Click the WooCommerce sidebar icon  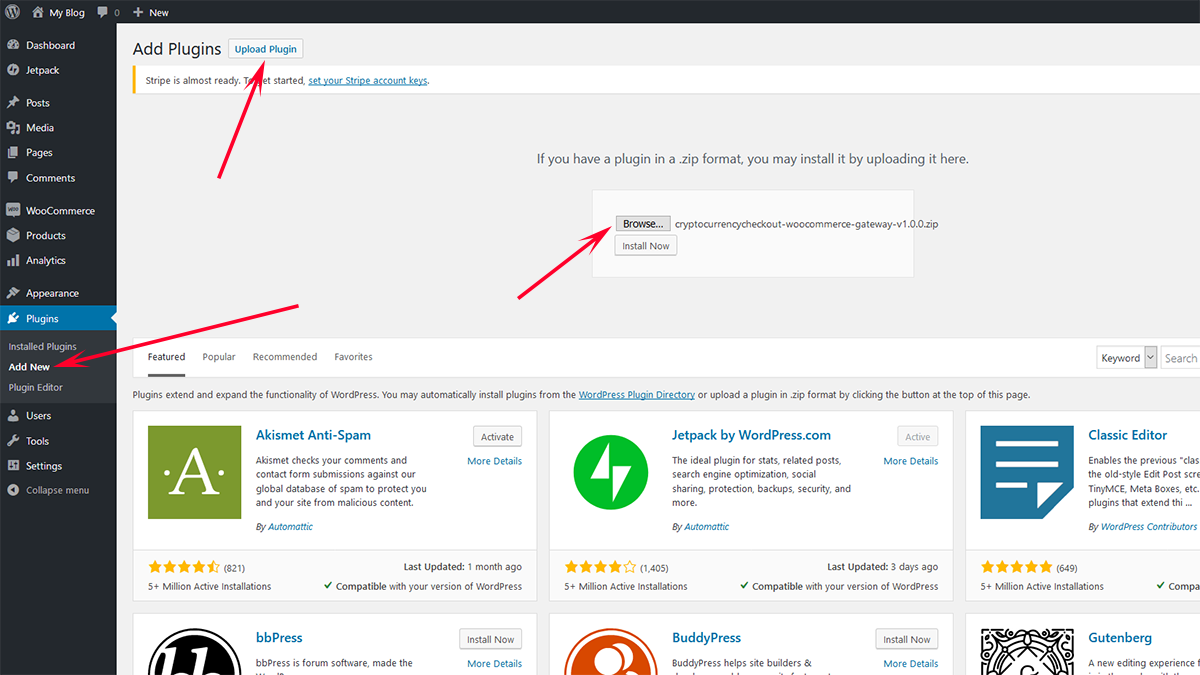tap(13, 211)
